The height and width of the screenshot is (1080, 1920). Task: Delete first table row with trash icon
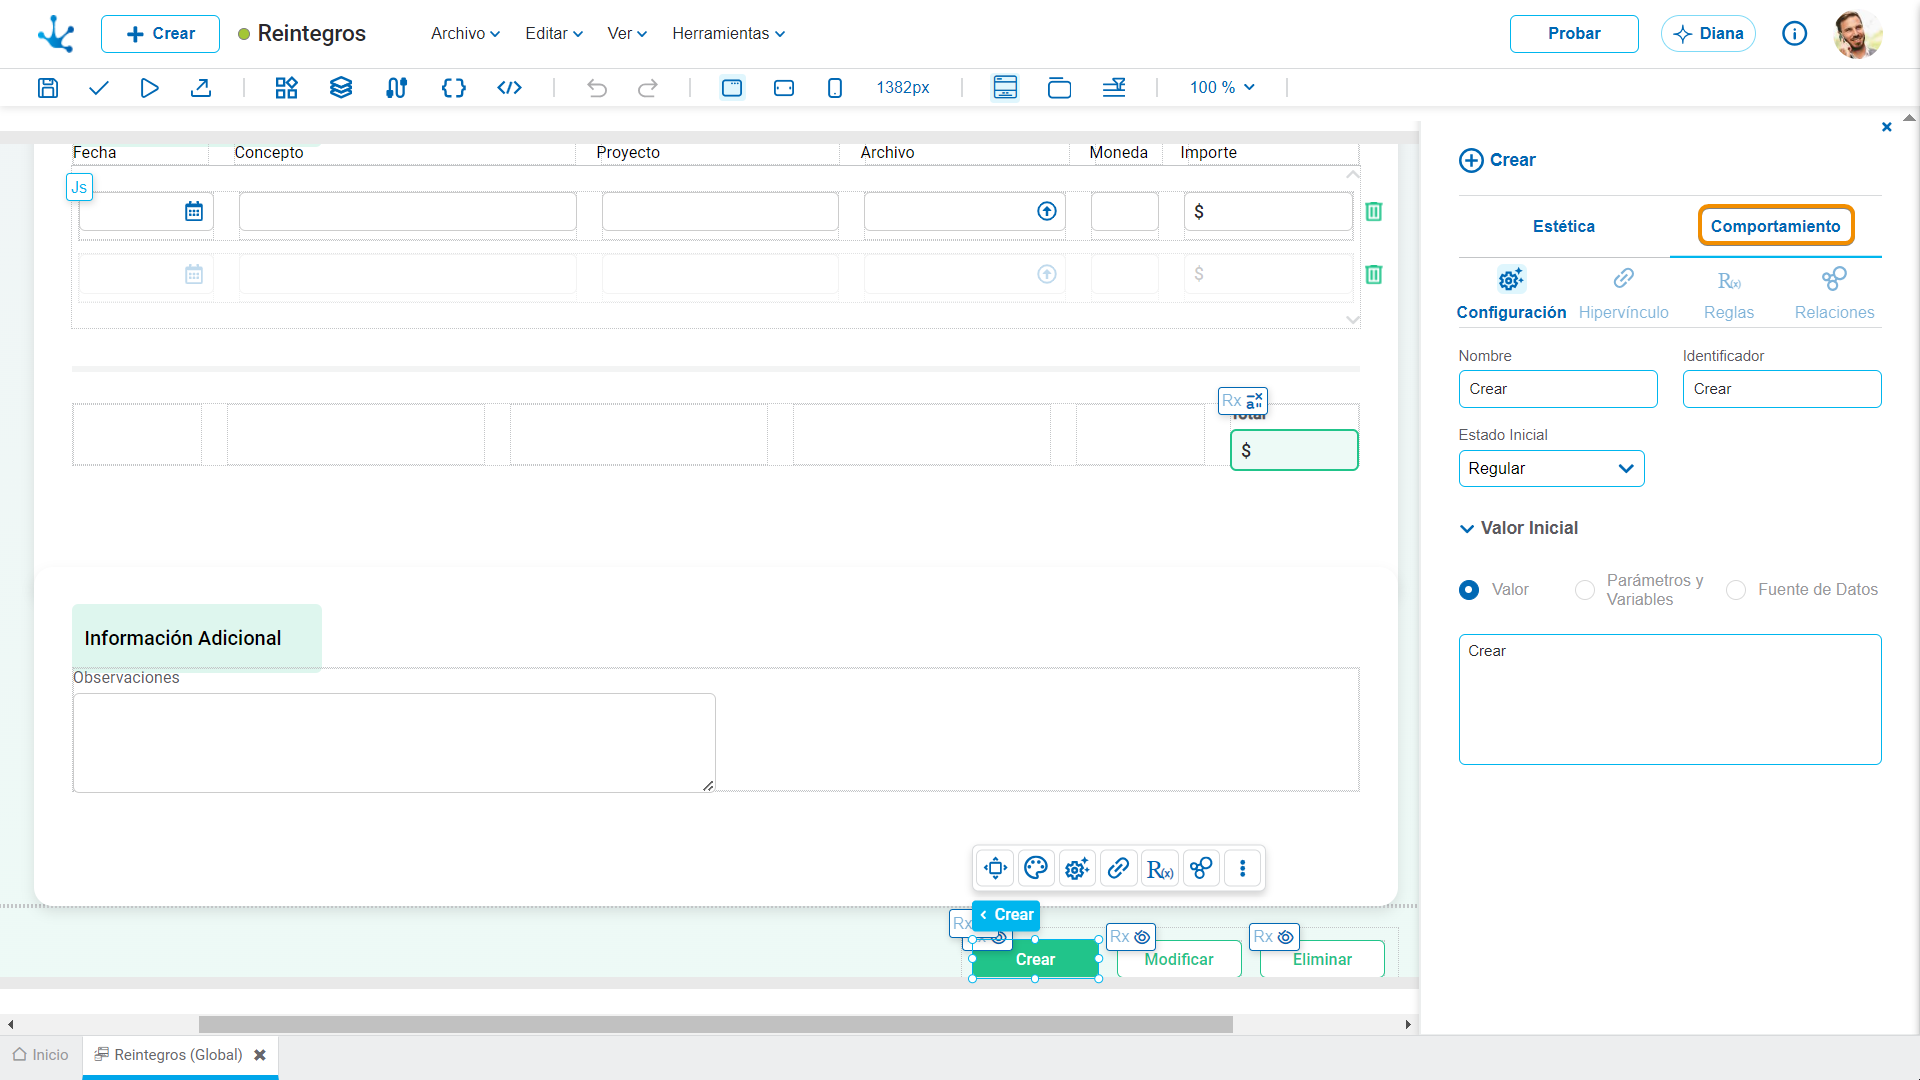pyautogui.click(x=1374, y=211)
